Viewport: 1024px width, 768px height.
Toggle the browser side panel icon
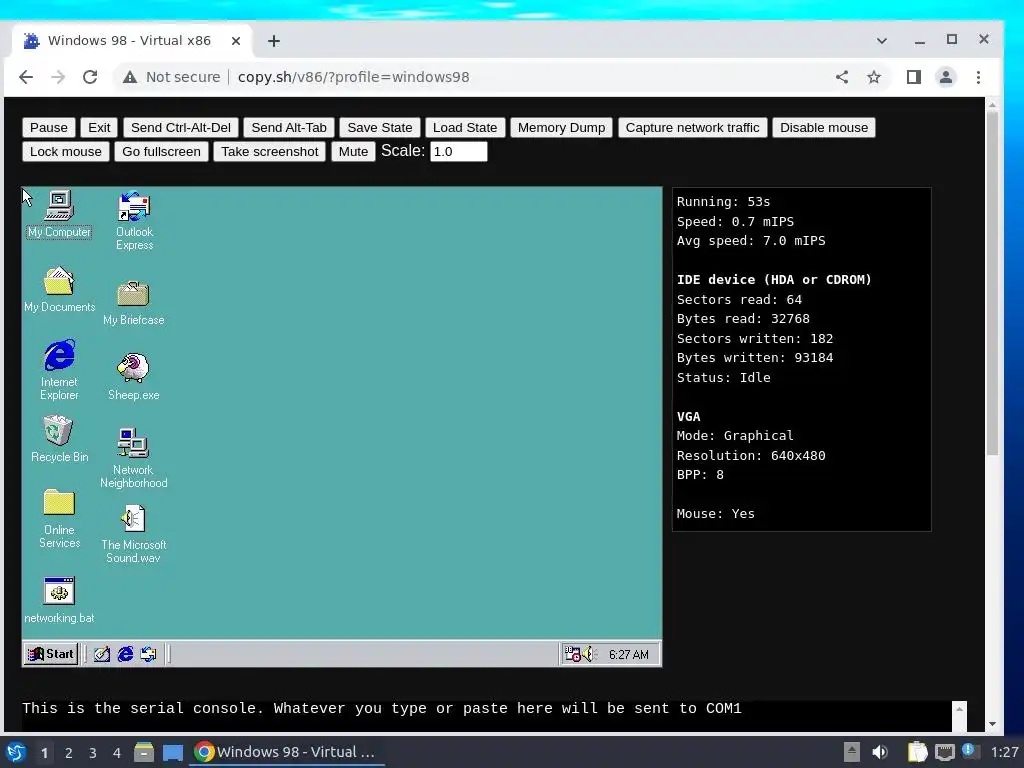[914, 77]
